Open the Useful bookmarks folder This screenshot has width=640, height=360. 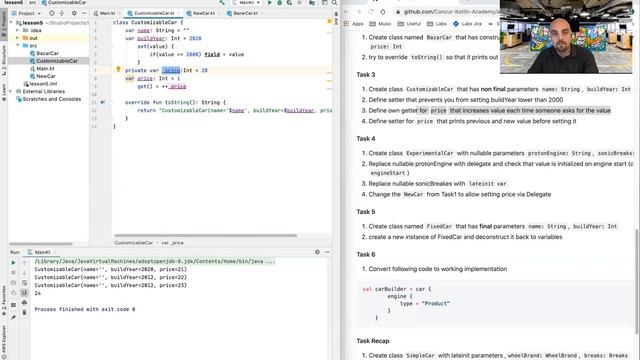point(409,24)
